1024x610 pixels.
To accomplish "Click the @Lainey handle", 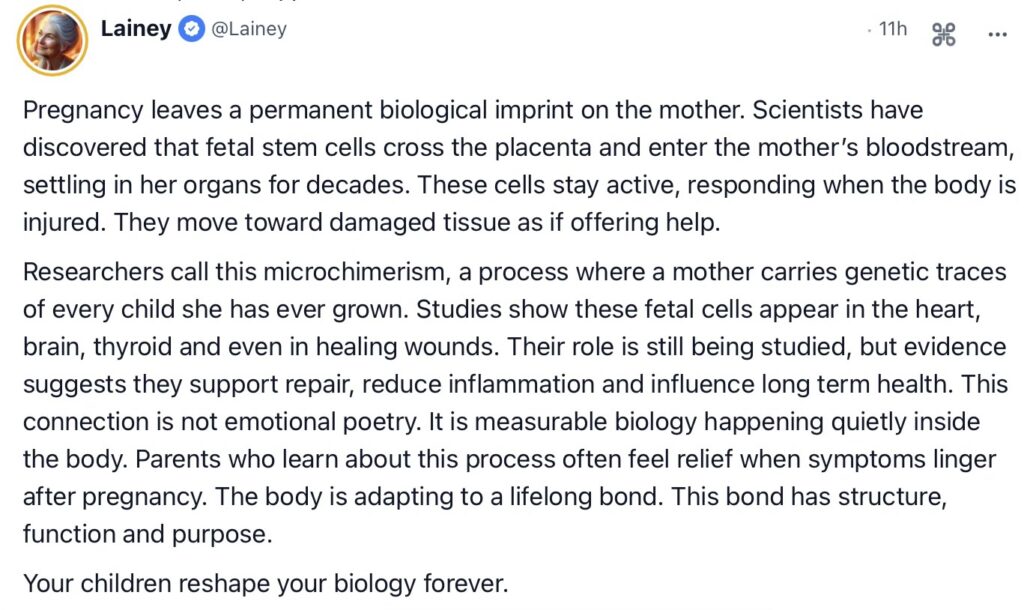I will 248,30.
